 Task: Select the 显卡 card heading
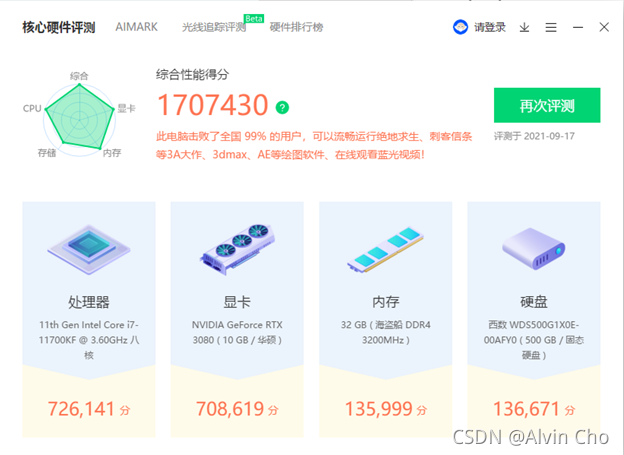tap(237, 302)
